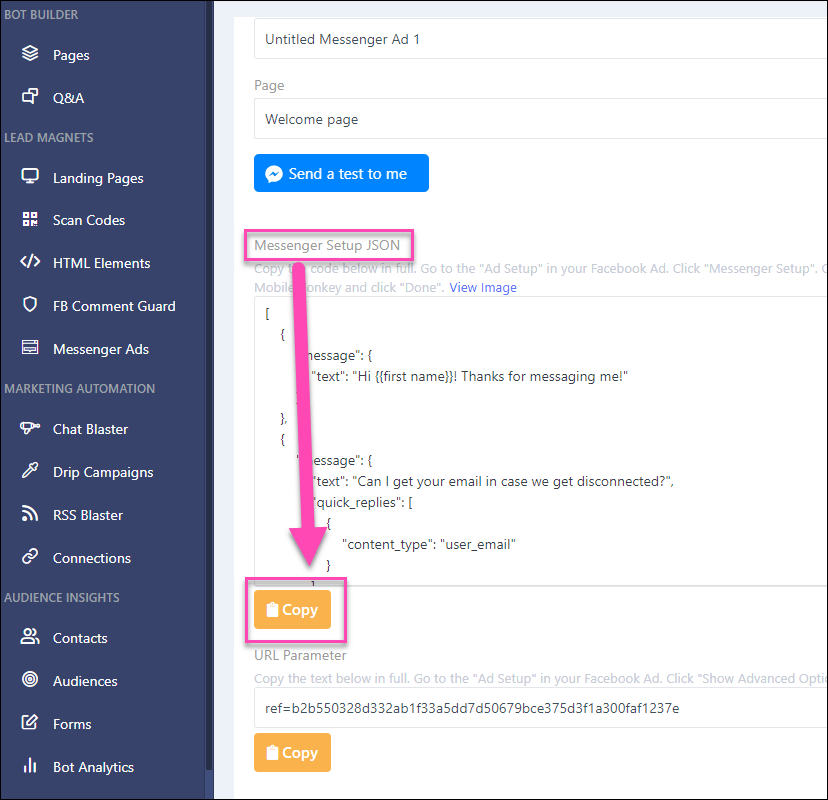Click the Page field label
Image resolution: width=828 pixels, height=800 pixels.
pos(269,86)
